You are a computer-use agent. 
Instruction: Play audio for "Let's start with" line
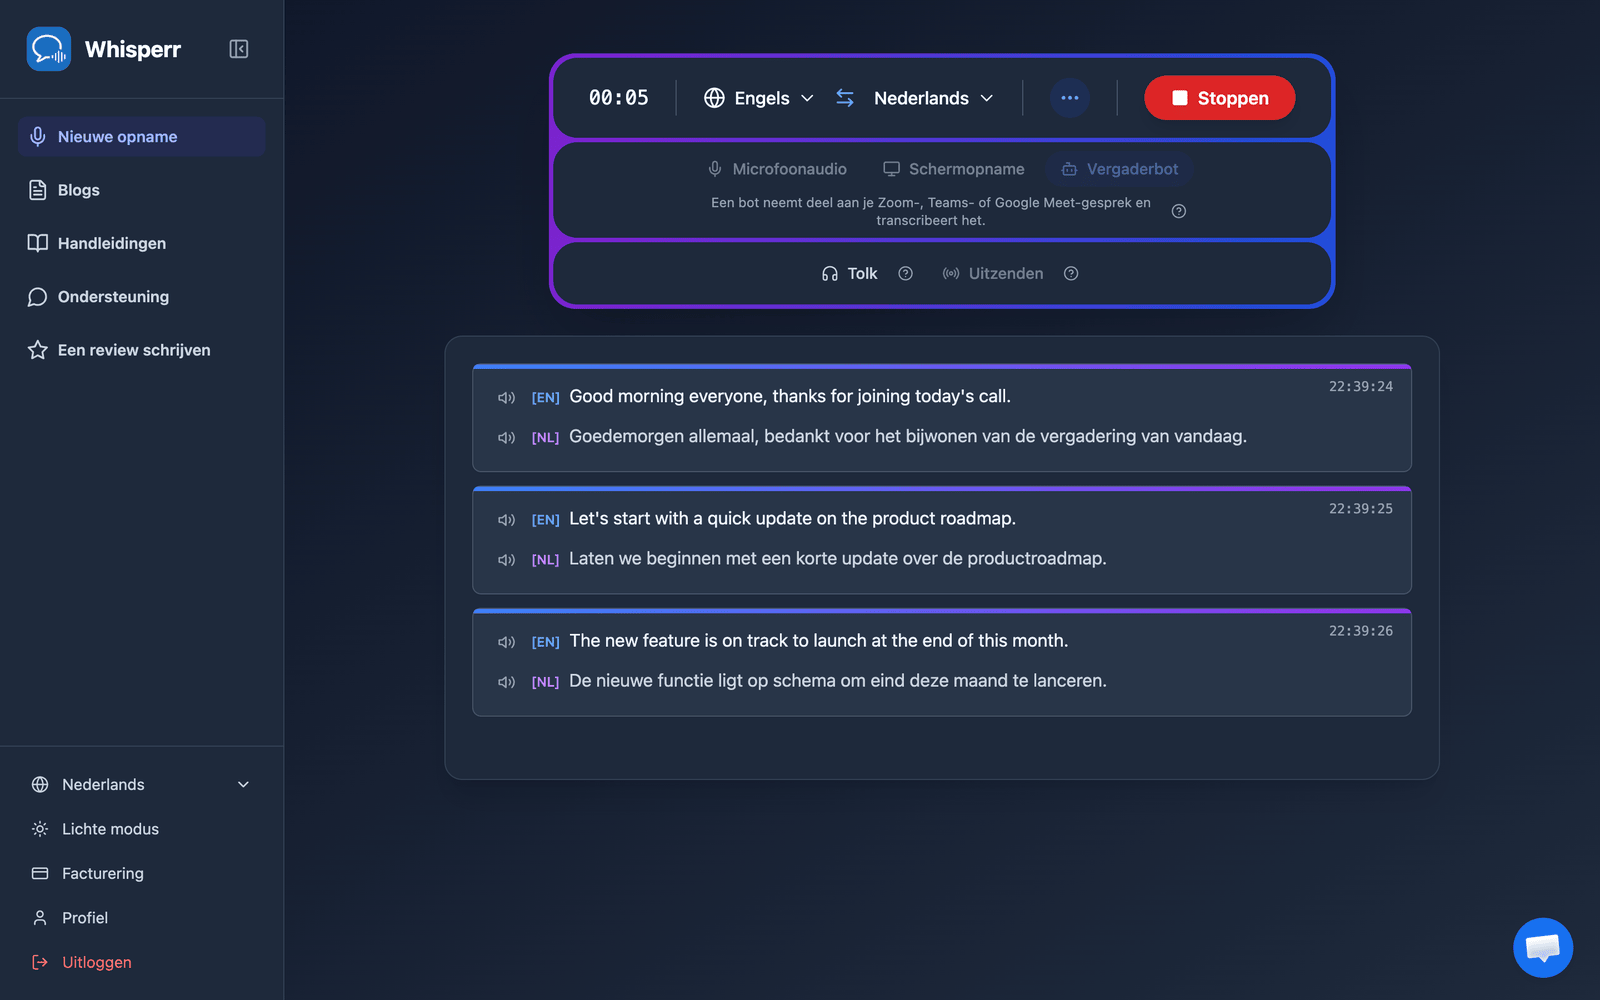507,520
